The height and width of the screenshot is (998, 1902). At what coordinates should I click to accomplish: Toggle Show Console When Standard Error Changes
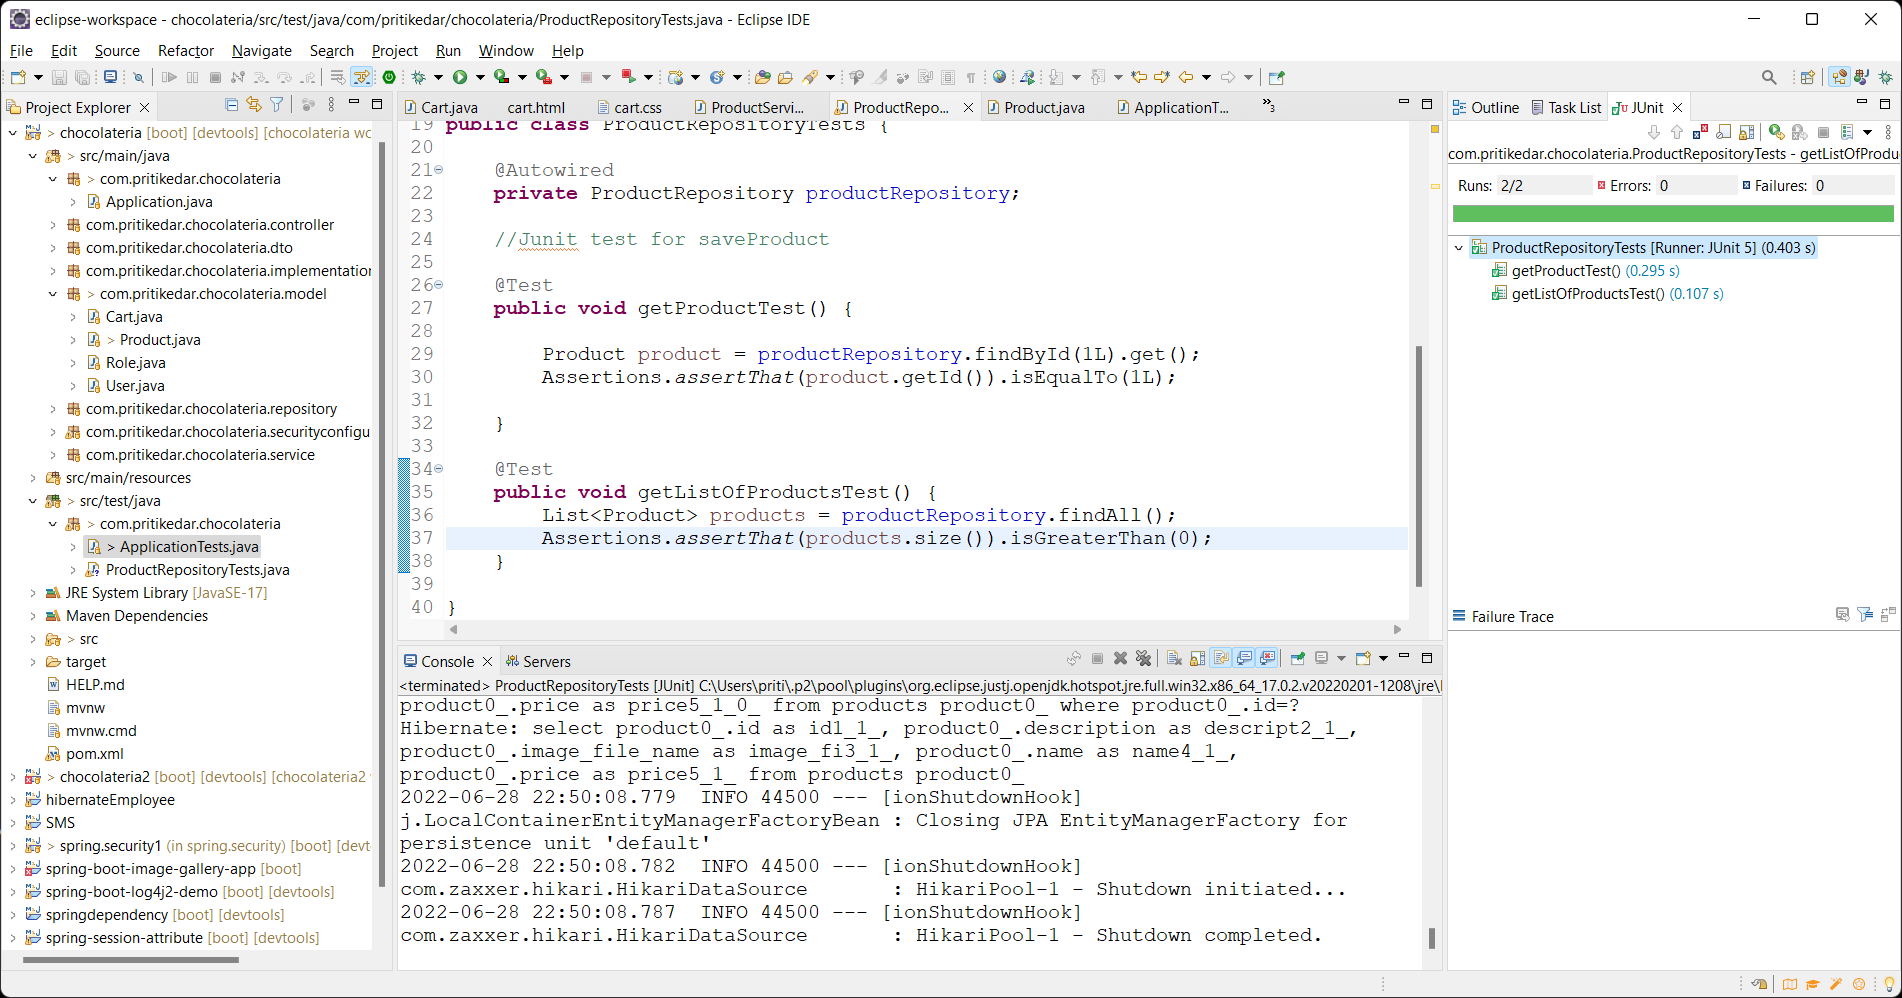[1267, 658]
